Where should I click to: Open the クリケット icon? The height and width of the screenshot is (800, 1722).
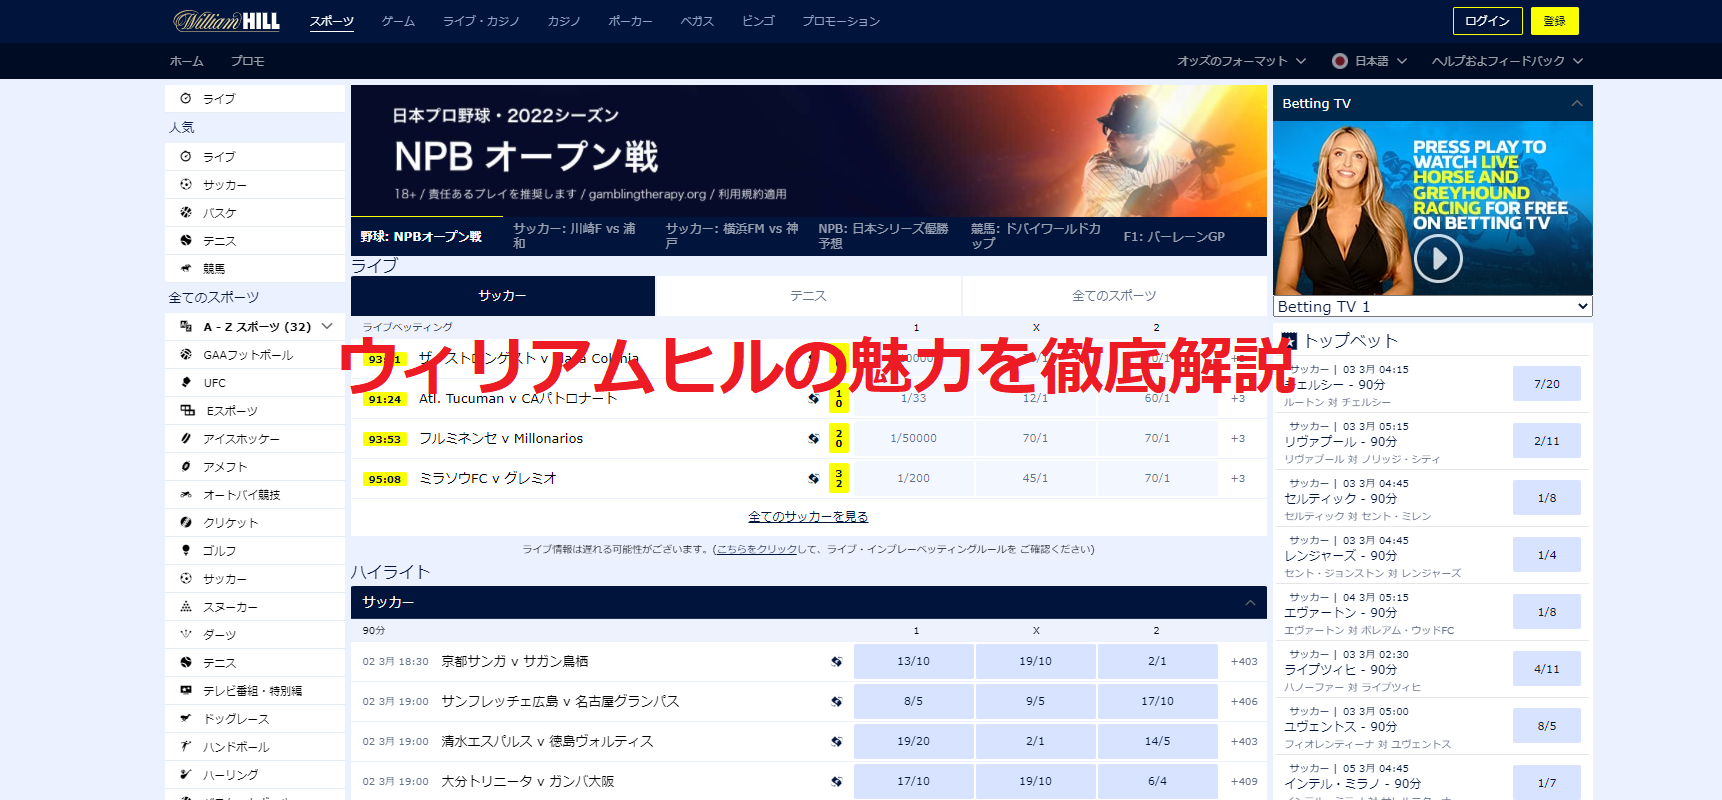[185, 522]
